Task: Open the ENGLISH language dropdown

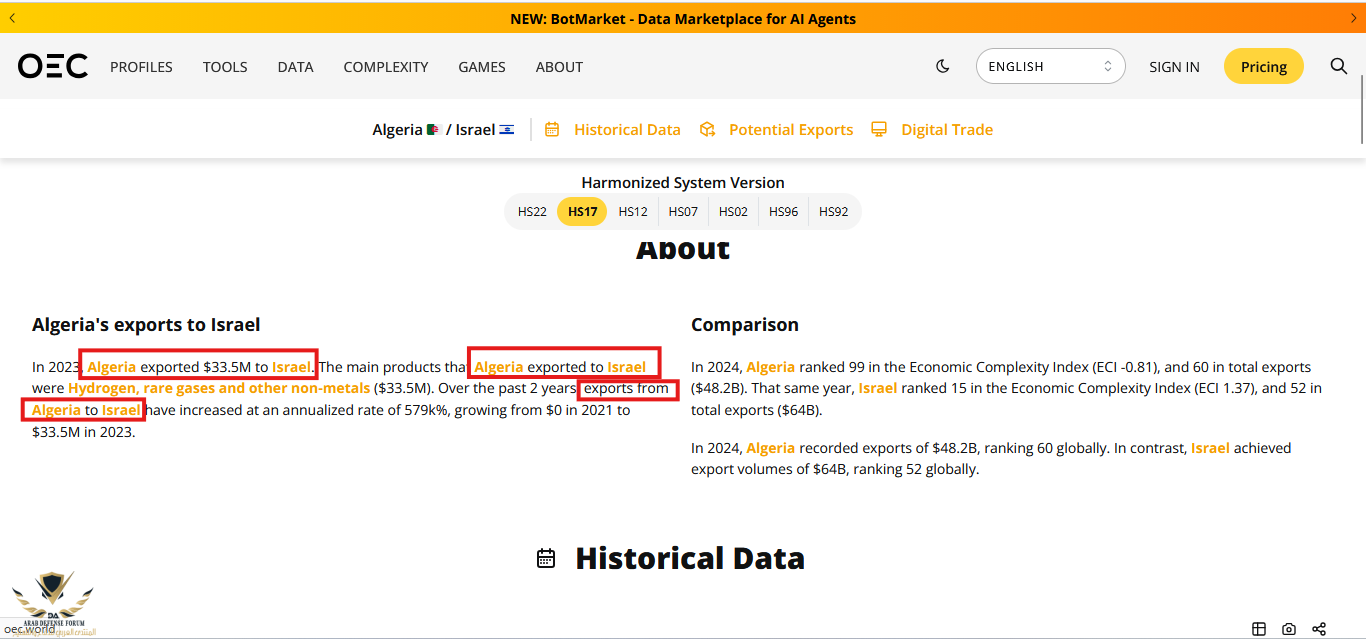Action: (x=1050, y=66)
